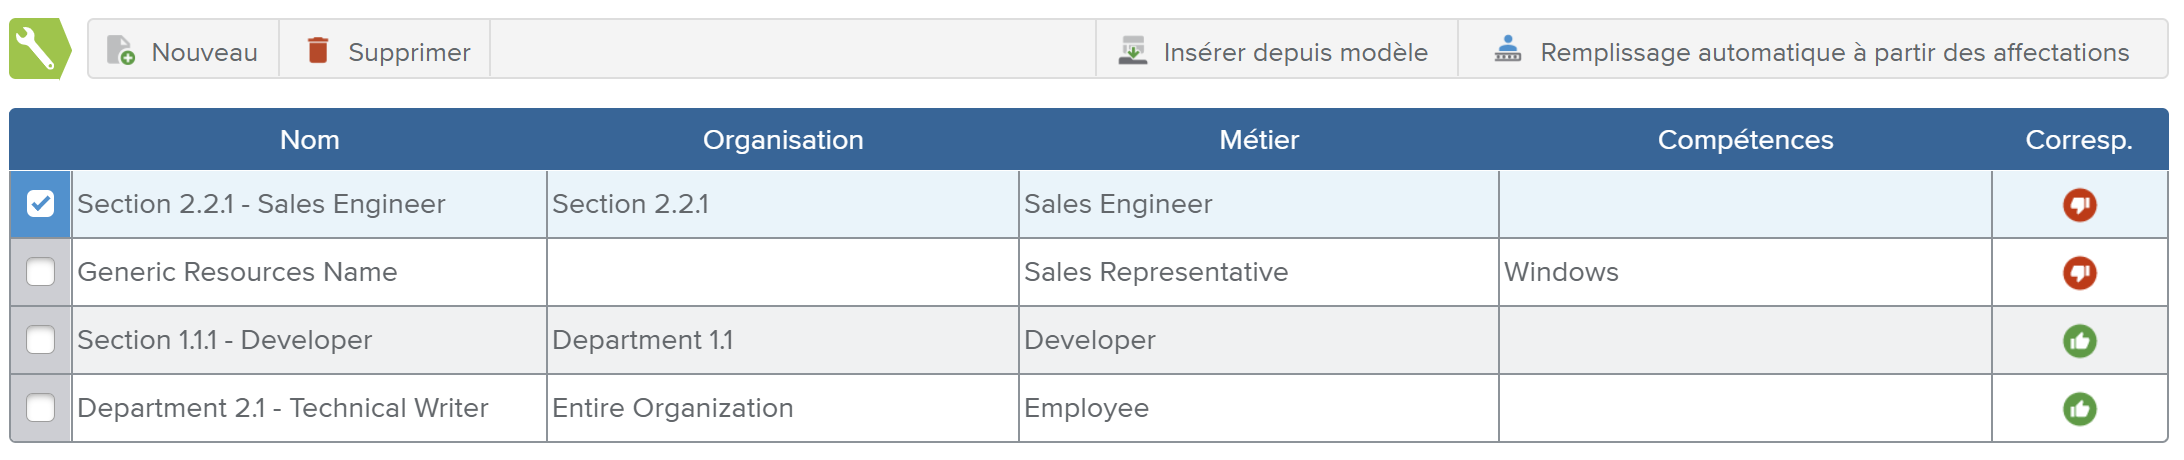Click the red Supprimer trash icon
Image resolution: width=2184 pixels, height=460 pixels.
318,50
